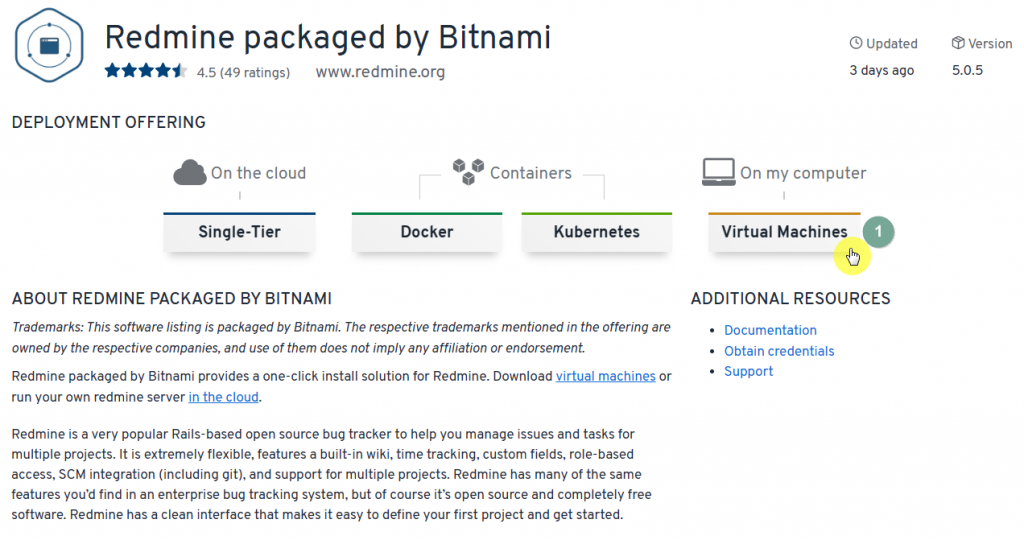Click the cloud icon above Single-Tier
1024x540 pixels.
click(190, 173)
